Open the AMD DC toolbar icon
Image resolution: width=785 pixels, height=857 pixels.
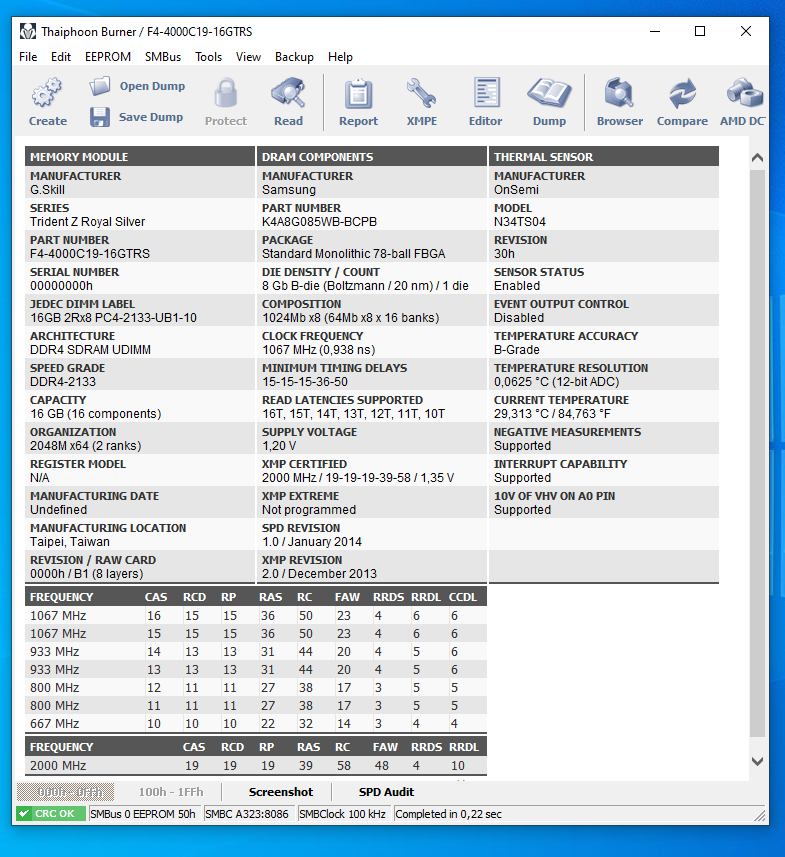(x=744, y=92)
